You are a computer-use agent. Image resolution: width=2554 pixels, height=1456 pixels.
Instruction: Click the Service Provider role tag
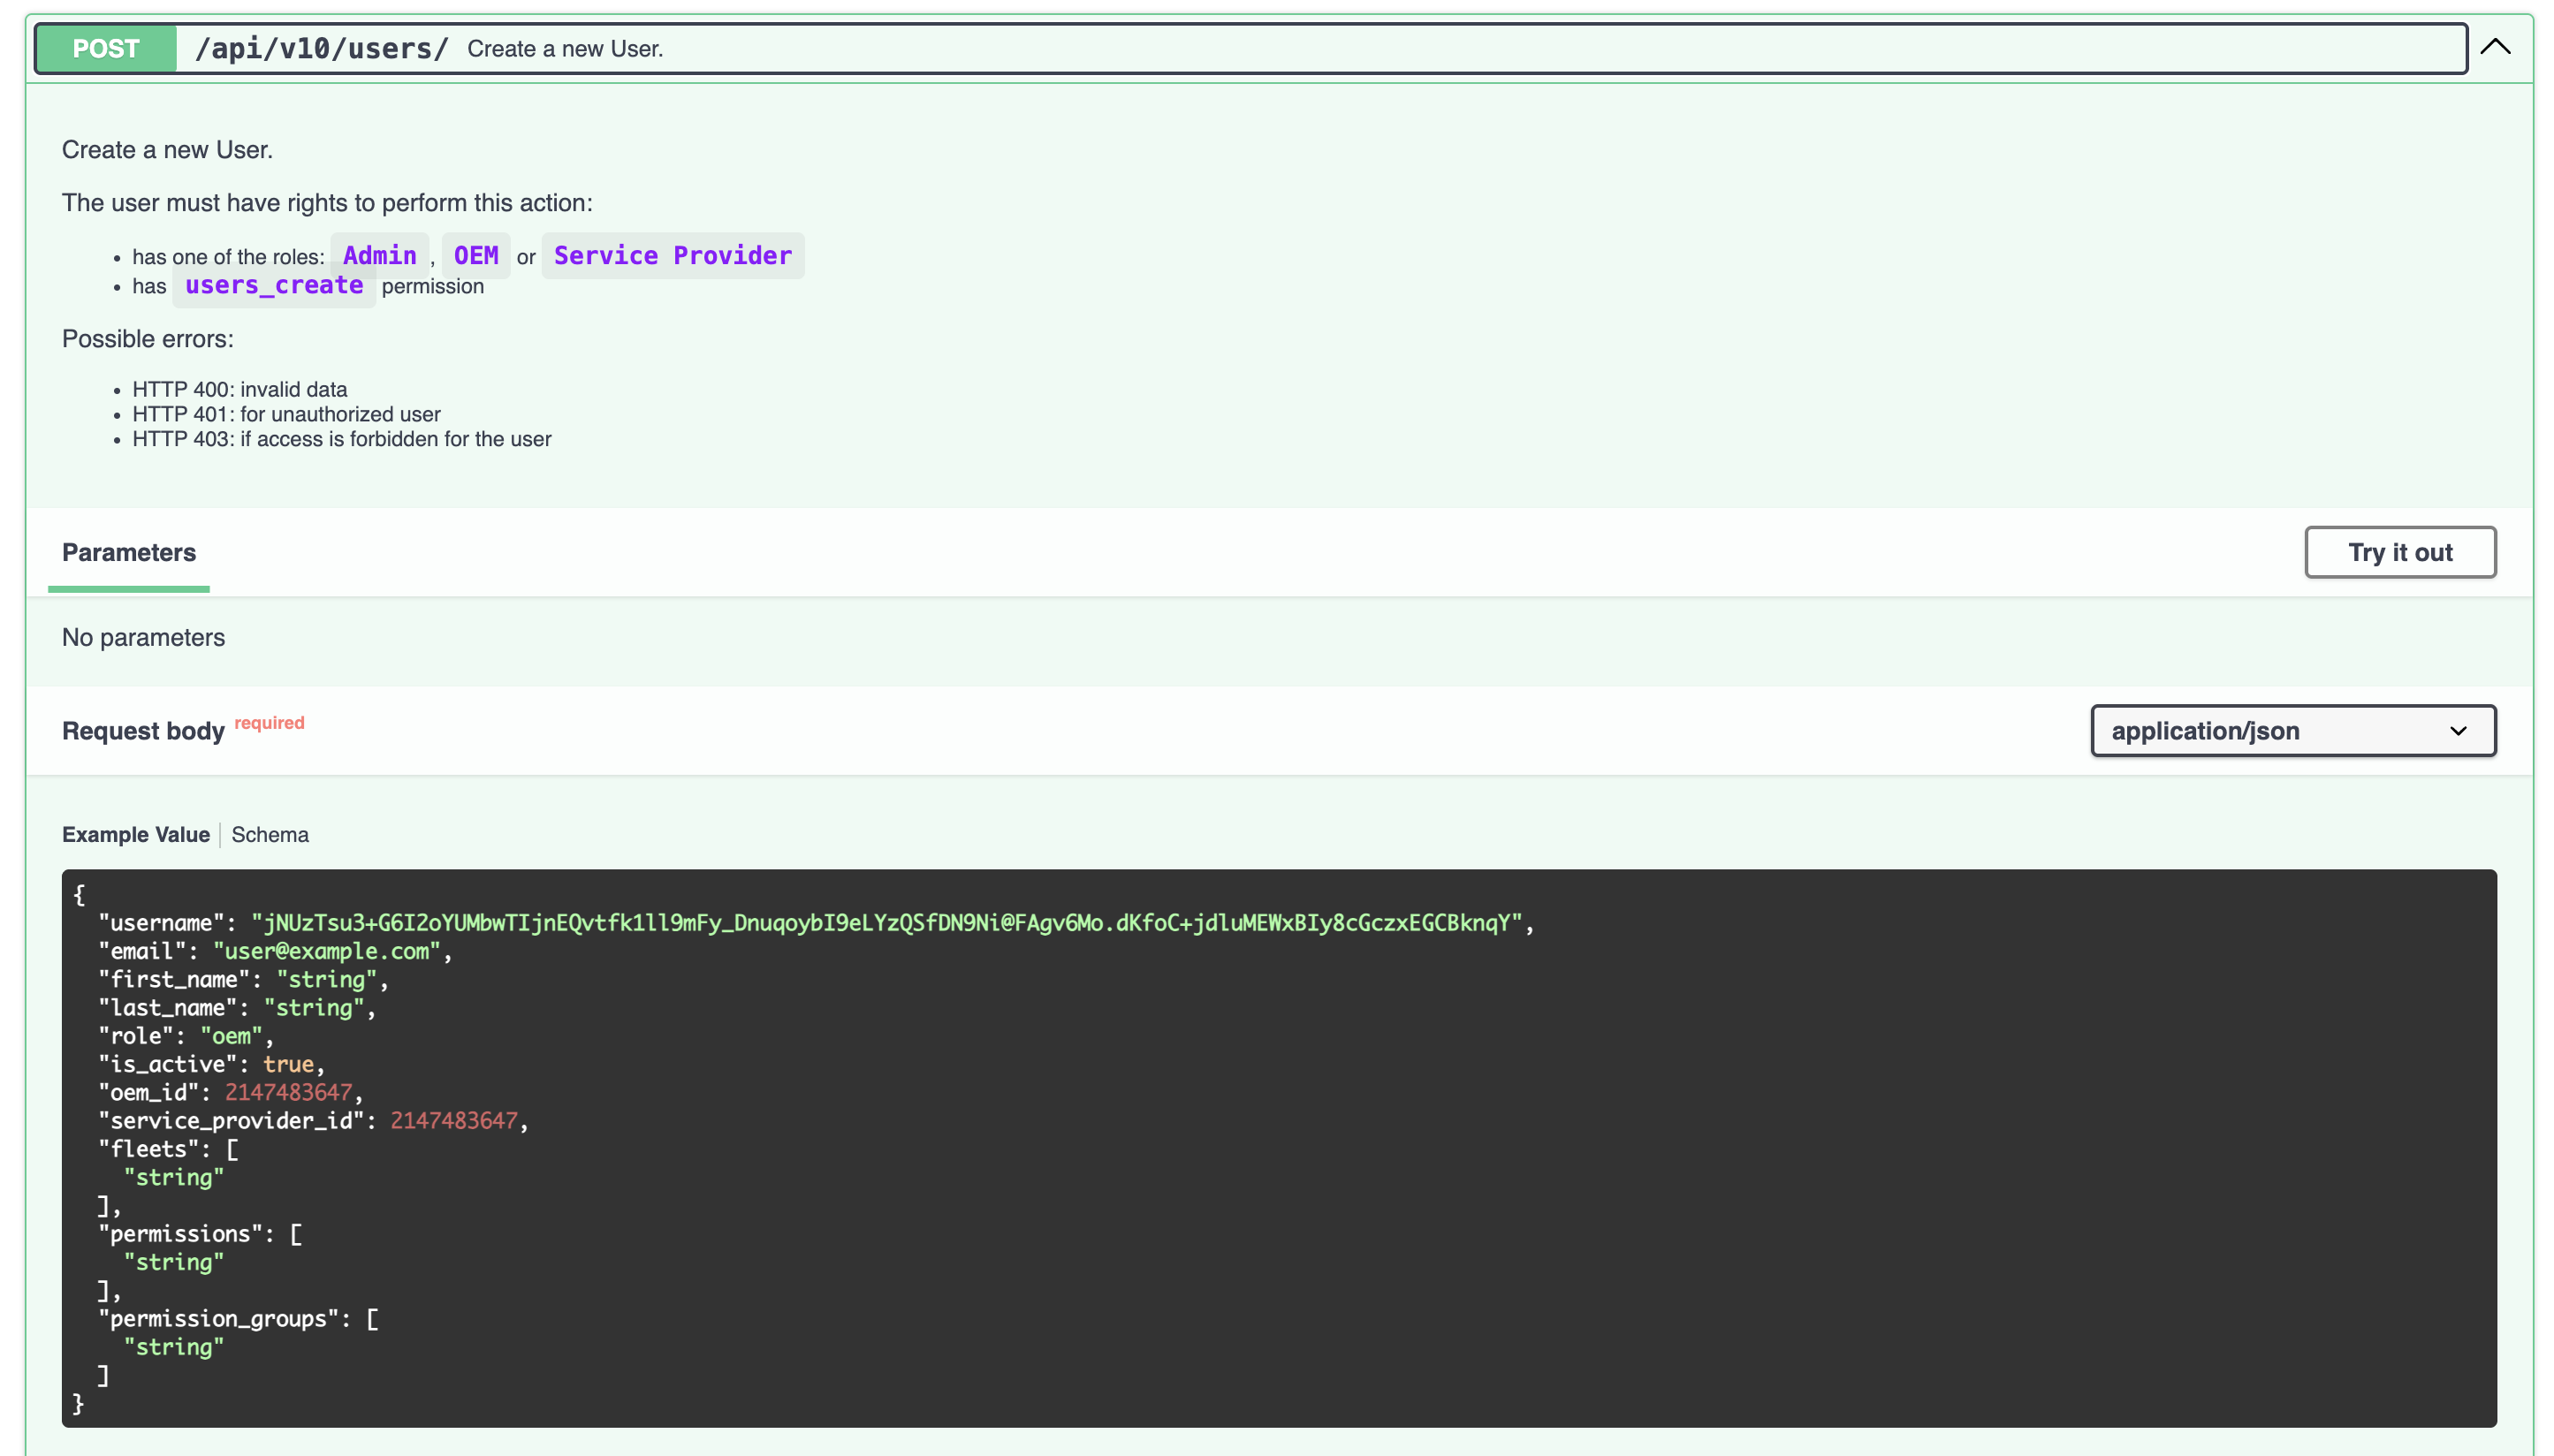point(672,255)
